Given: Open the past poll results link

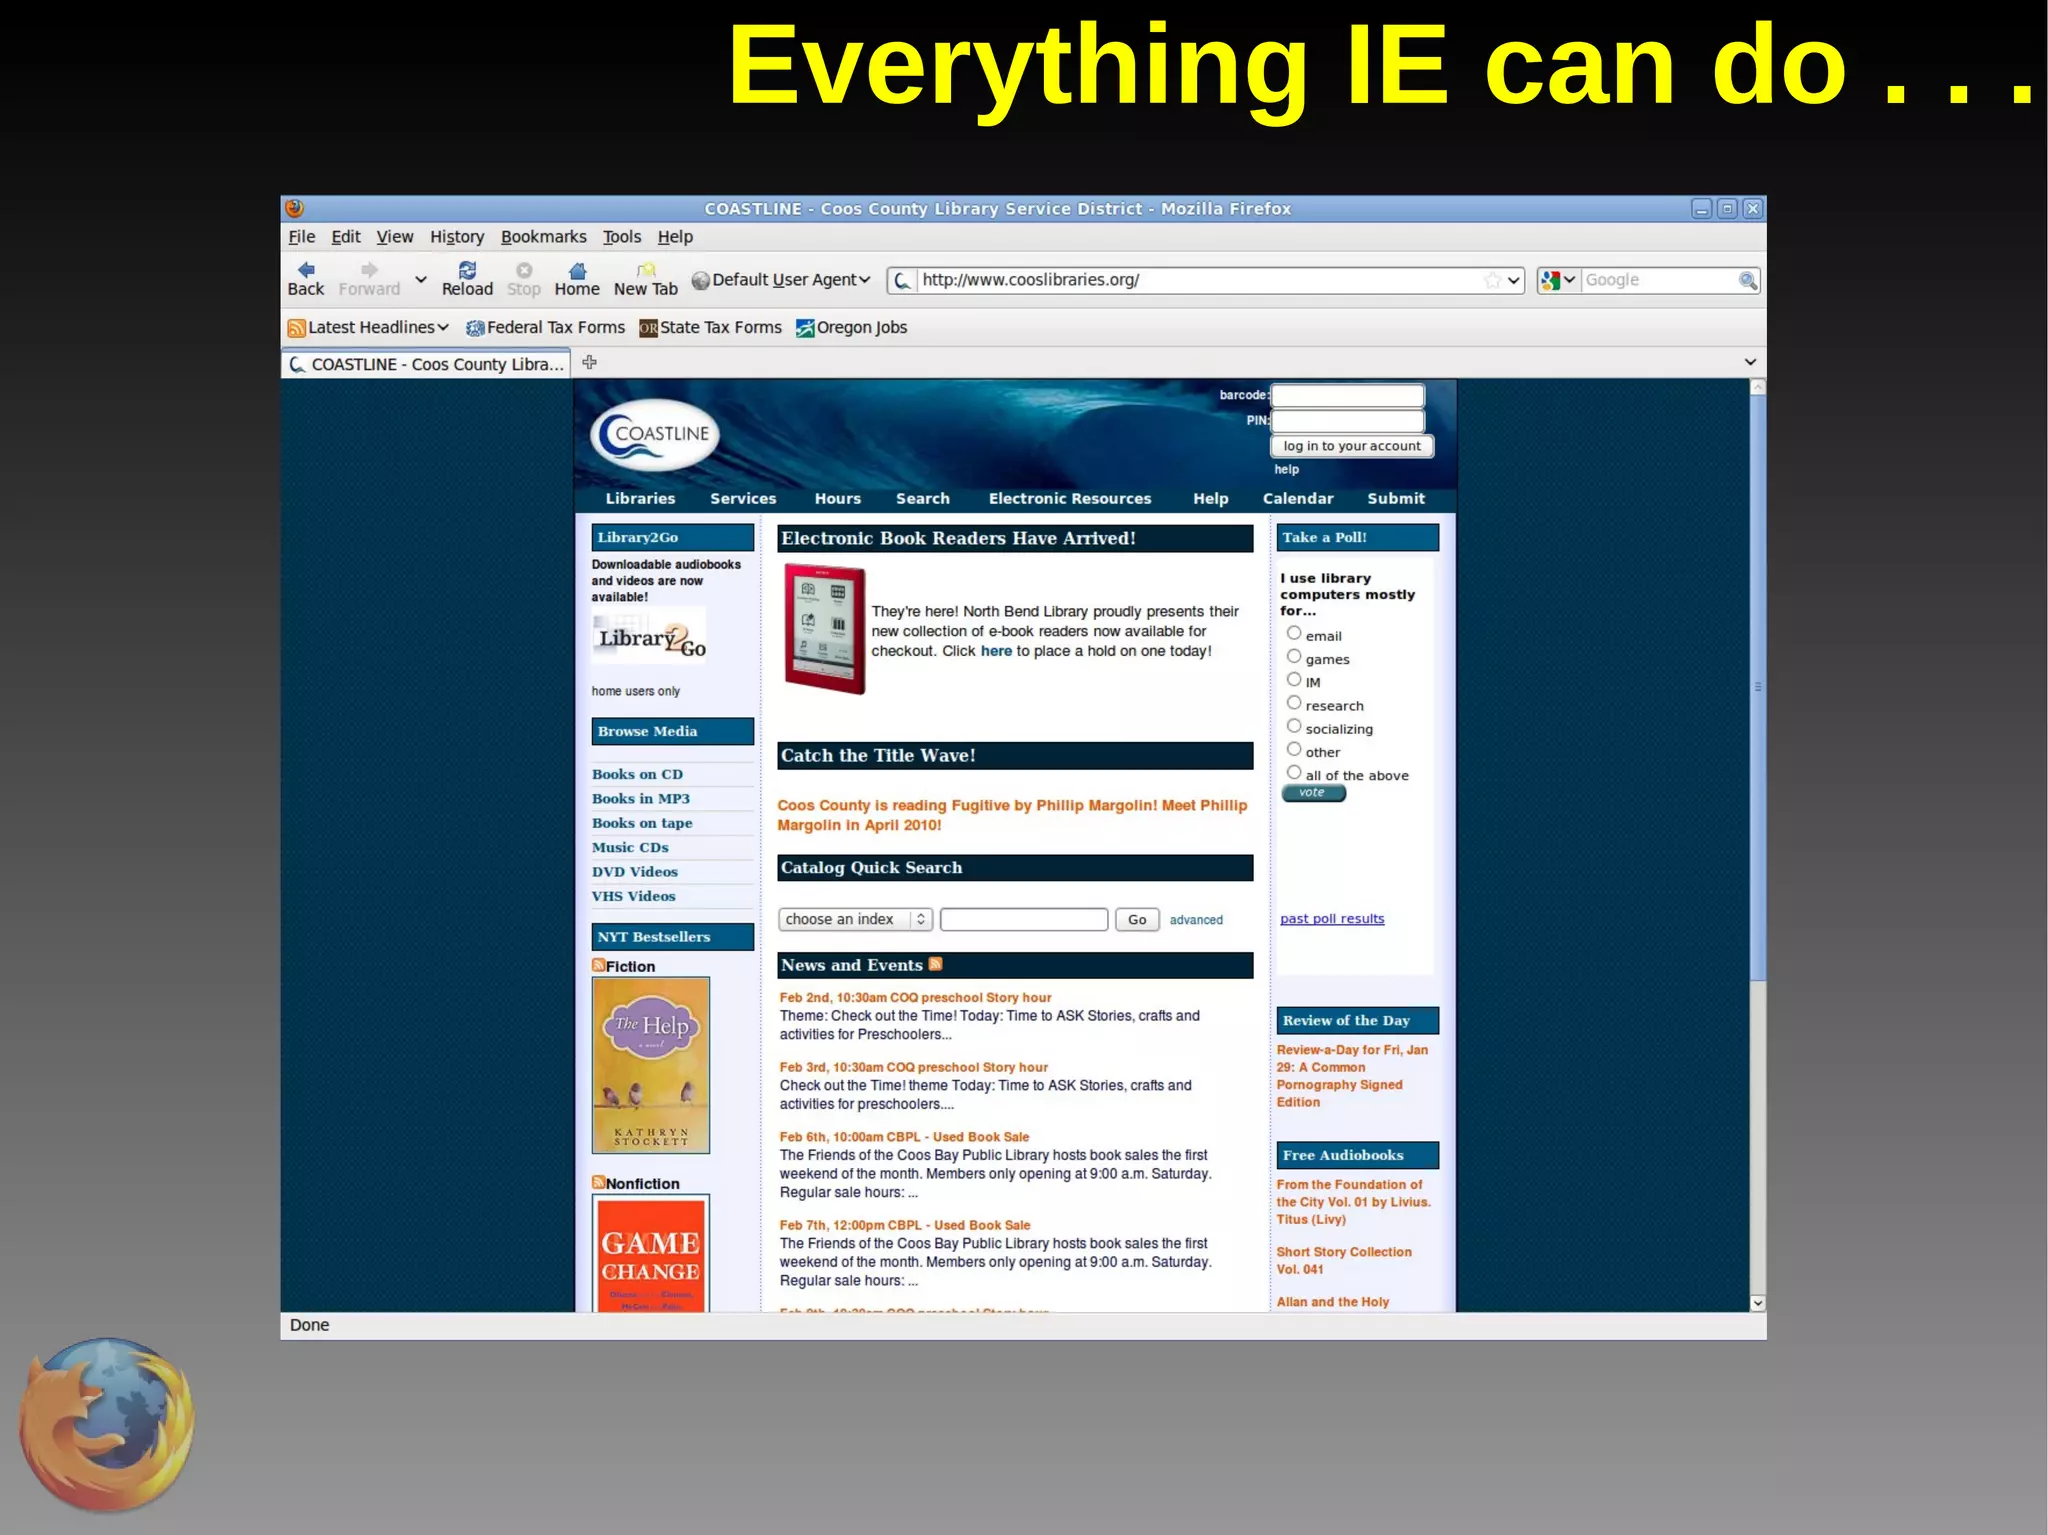Looking at the screenshot, I should (1332, 919).
